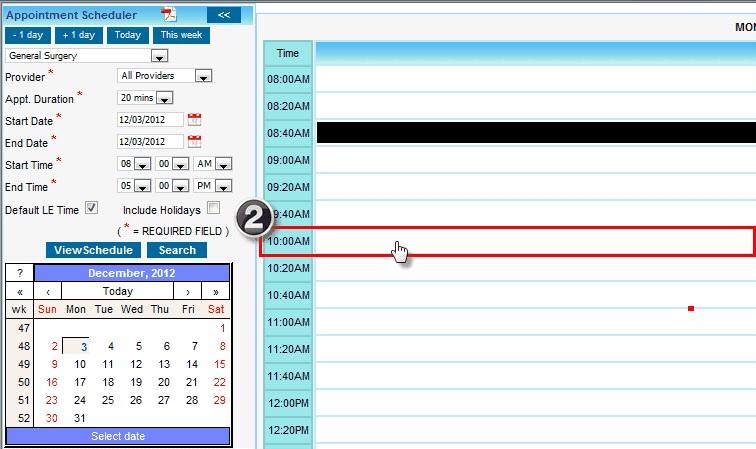Click the calendar help question mark

[20, 273]
